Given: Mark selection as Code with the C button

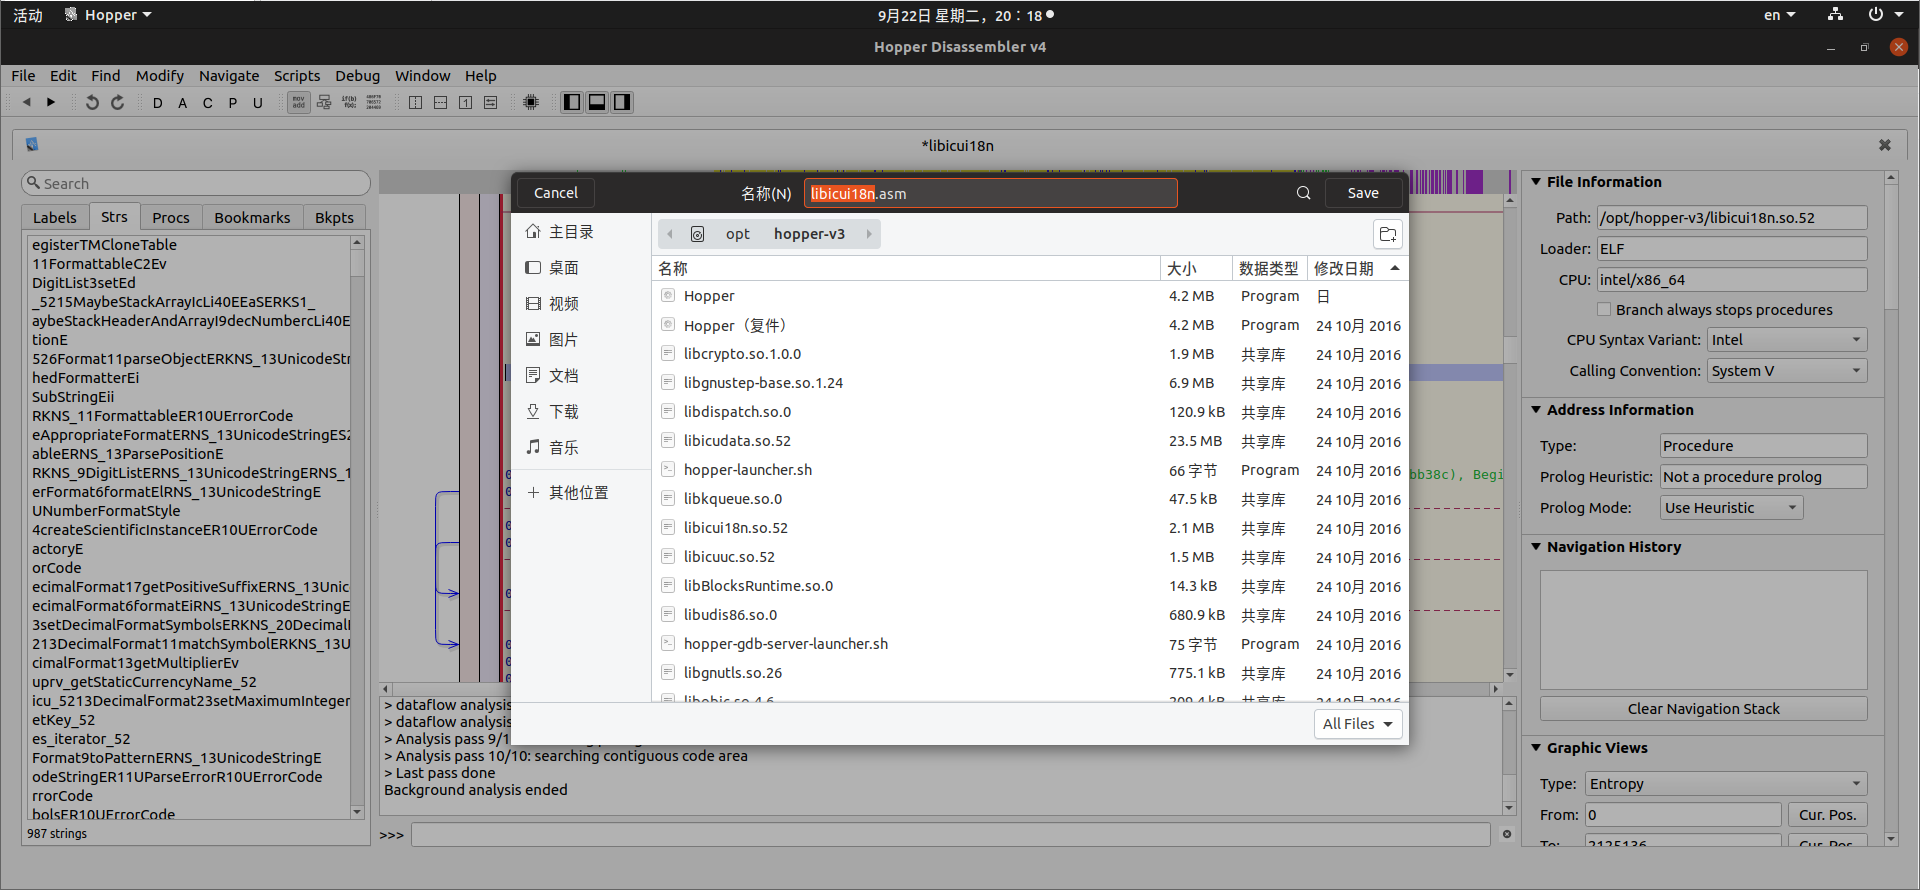Looking at the screenshot, I should tap(207, 103).
